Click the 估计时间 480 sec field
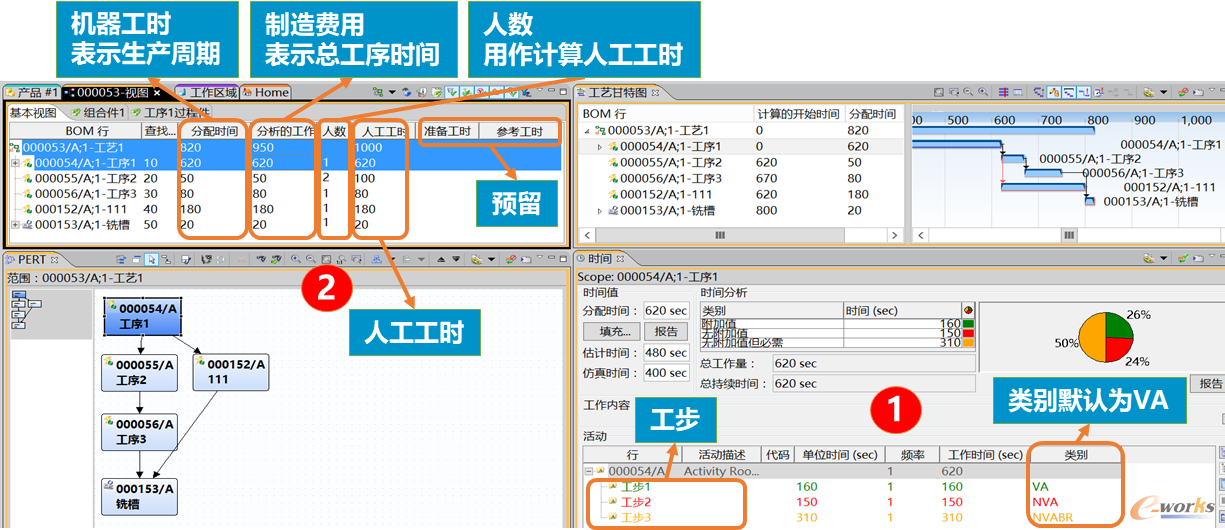The image size is (1225, 530). click(665, 353)
